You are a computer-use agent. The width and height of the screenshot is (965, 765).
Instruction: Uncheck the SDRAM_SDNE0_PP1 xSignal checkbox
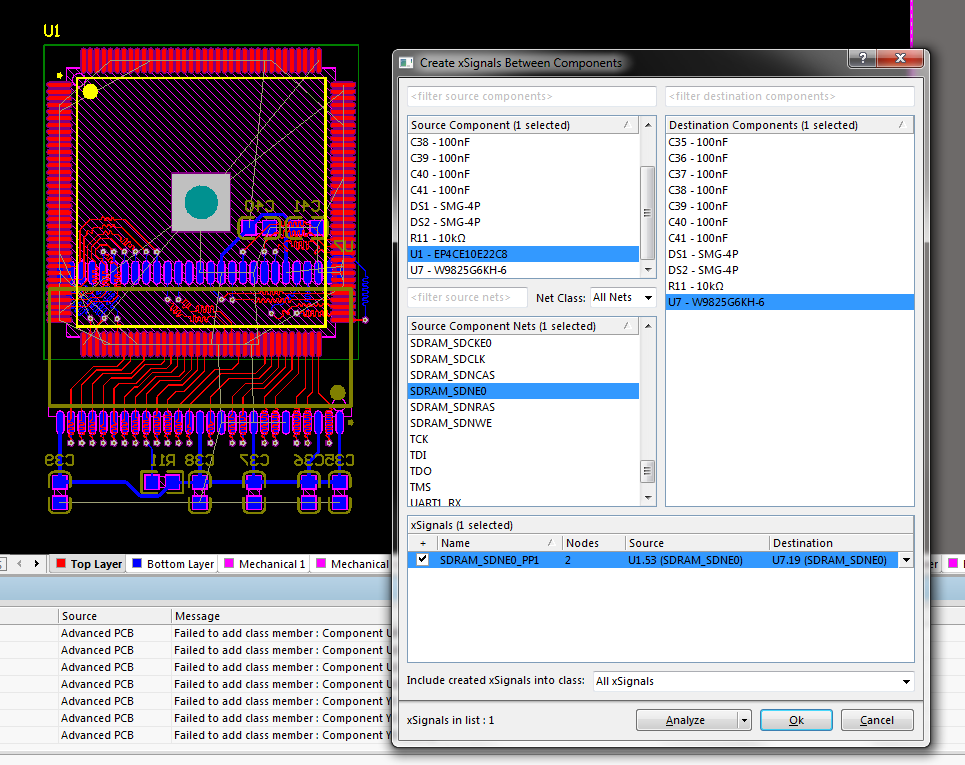point(421,559)
